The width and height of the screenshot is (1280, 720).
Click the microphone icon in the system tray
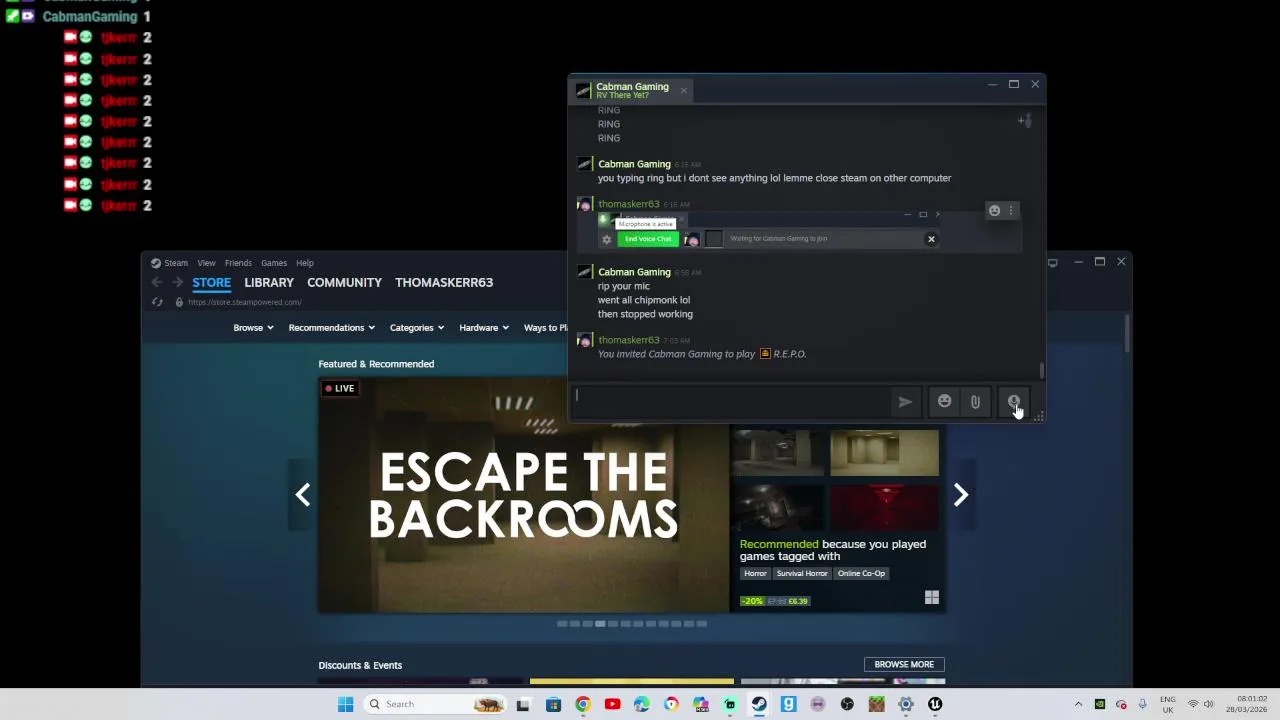[1142, 704]
